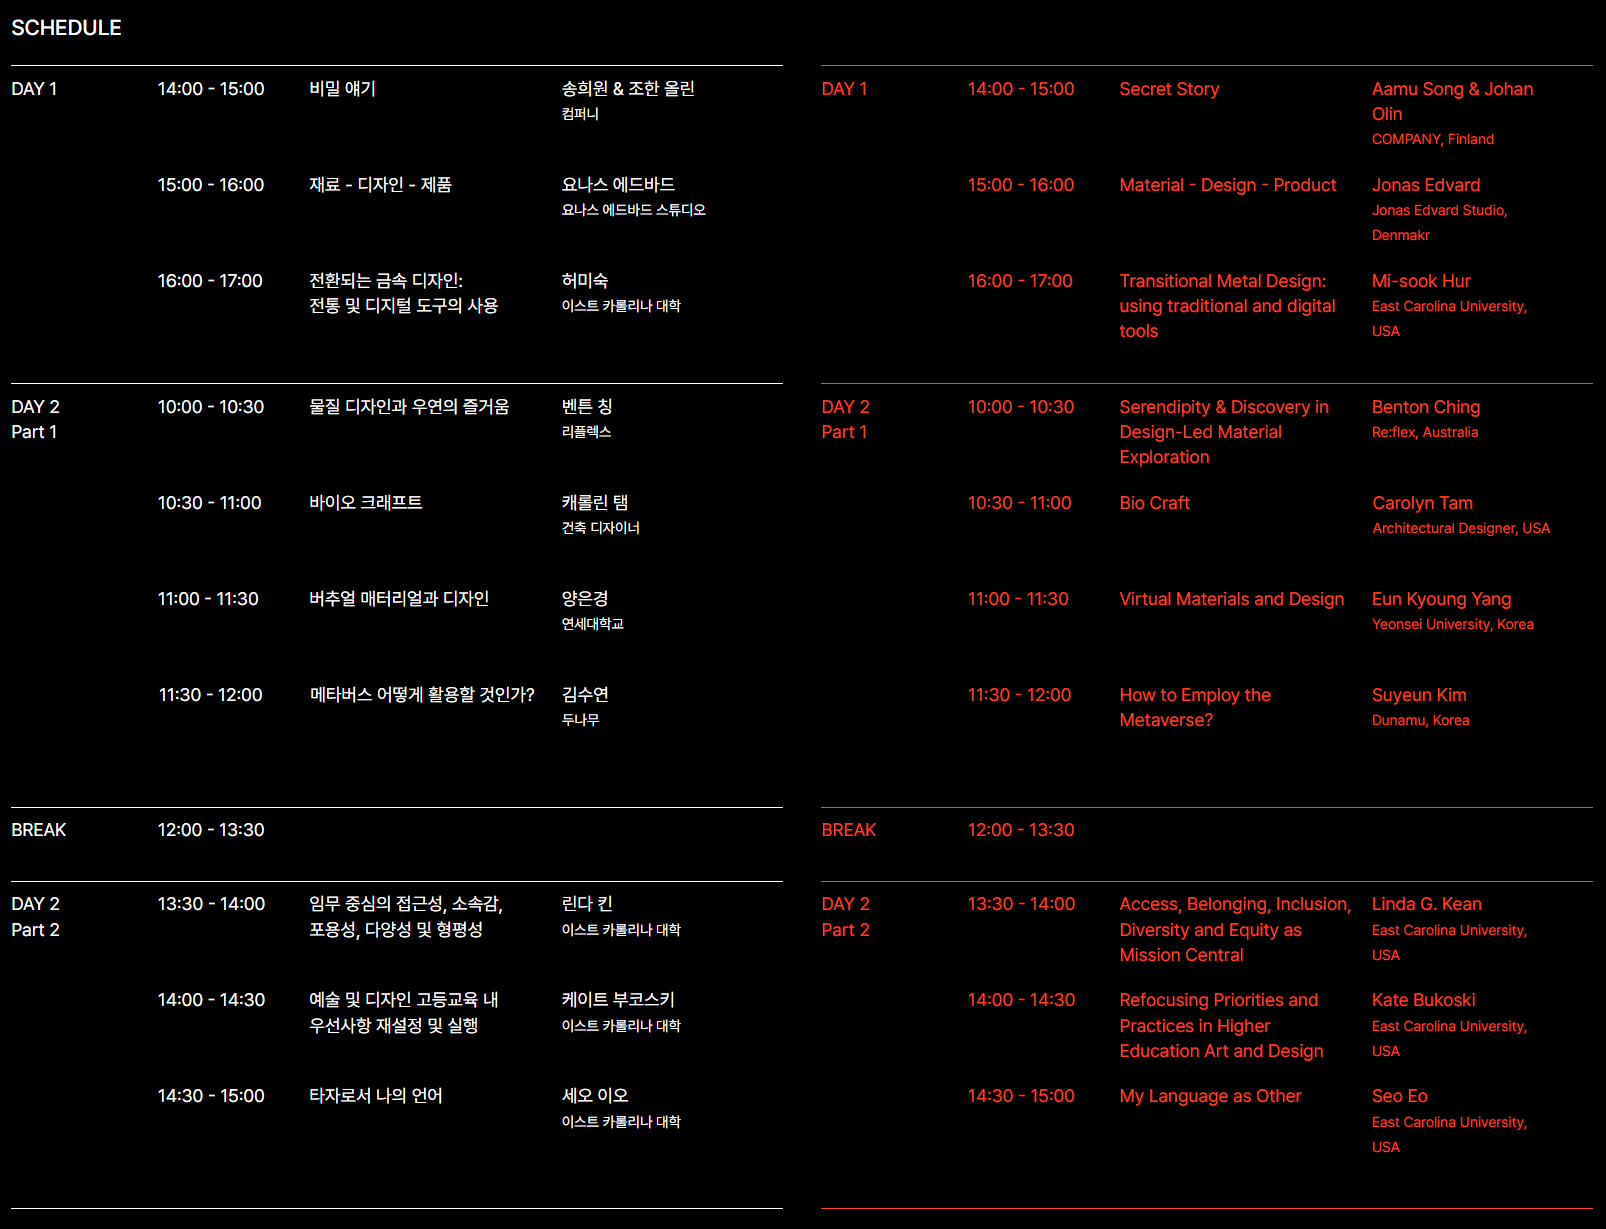
Task: Click speaker Mi-sook Hur
Action: point(1420,281)
